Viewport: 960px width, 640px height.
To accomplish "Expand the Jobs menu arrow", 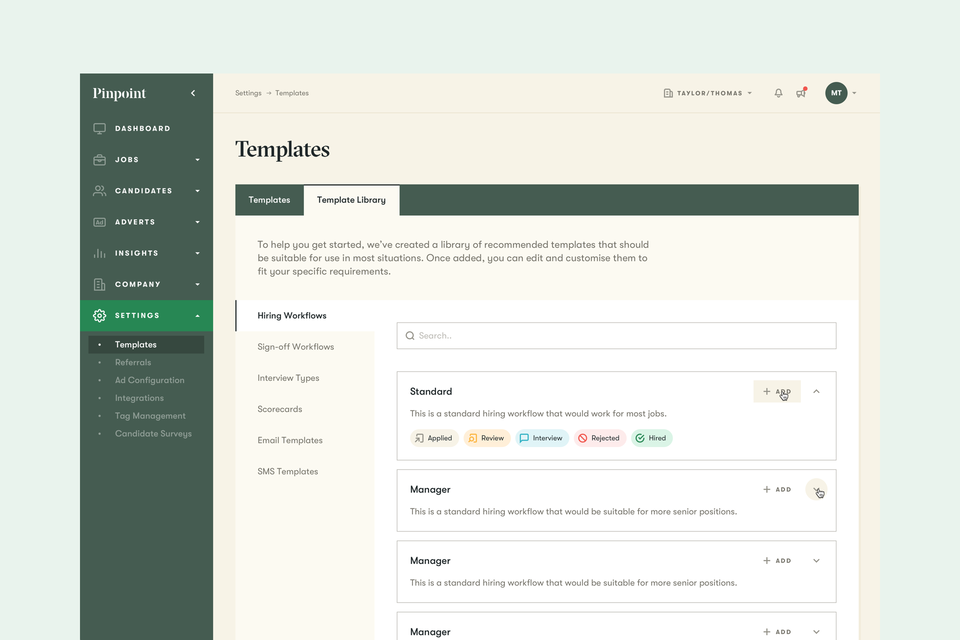I will (x=197, y=160).
